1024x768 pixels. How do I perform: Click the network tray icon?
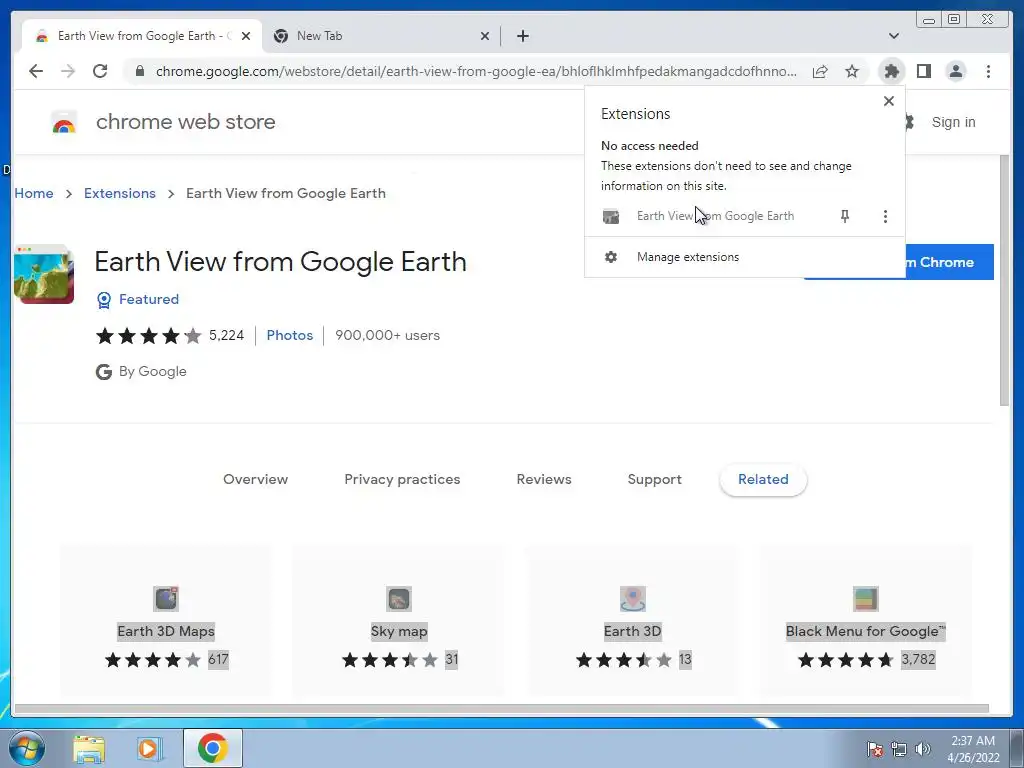pyautogui.click(x=899, y=749)
